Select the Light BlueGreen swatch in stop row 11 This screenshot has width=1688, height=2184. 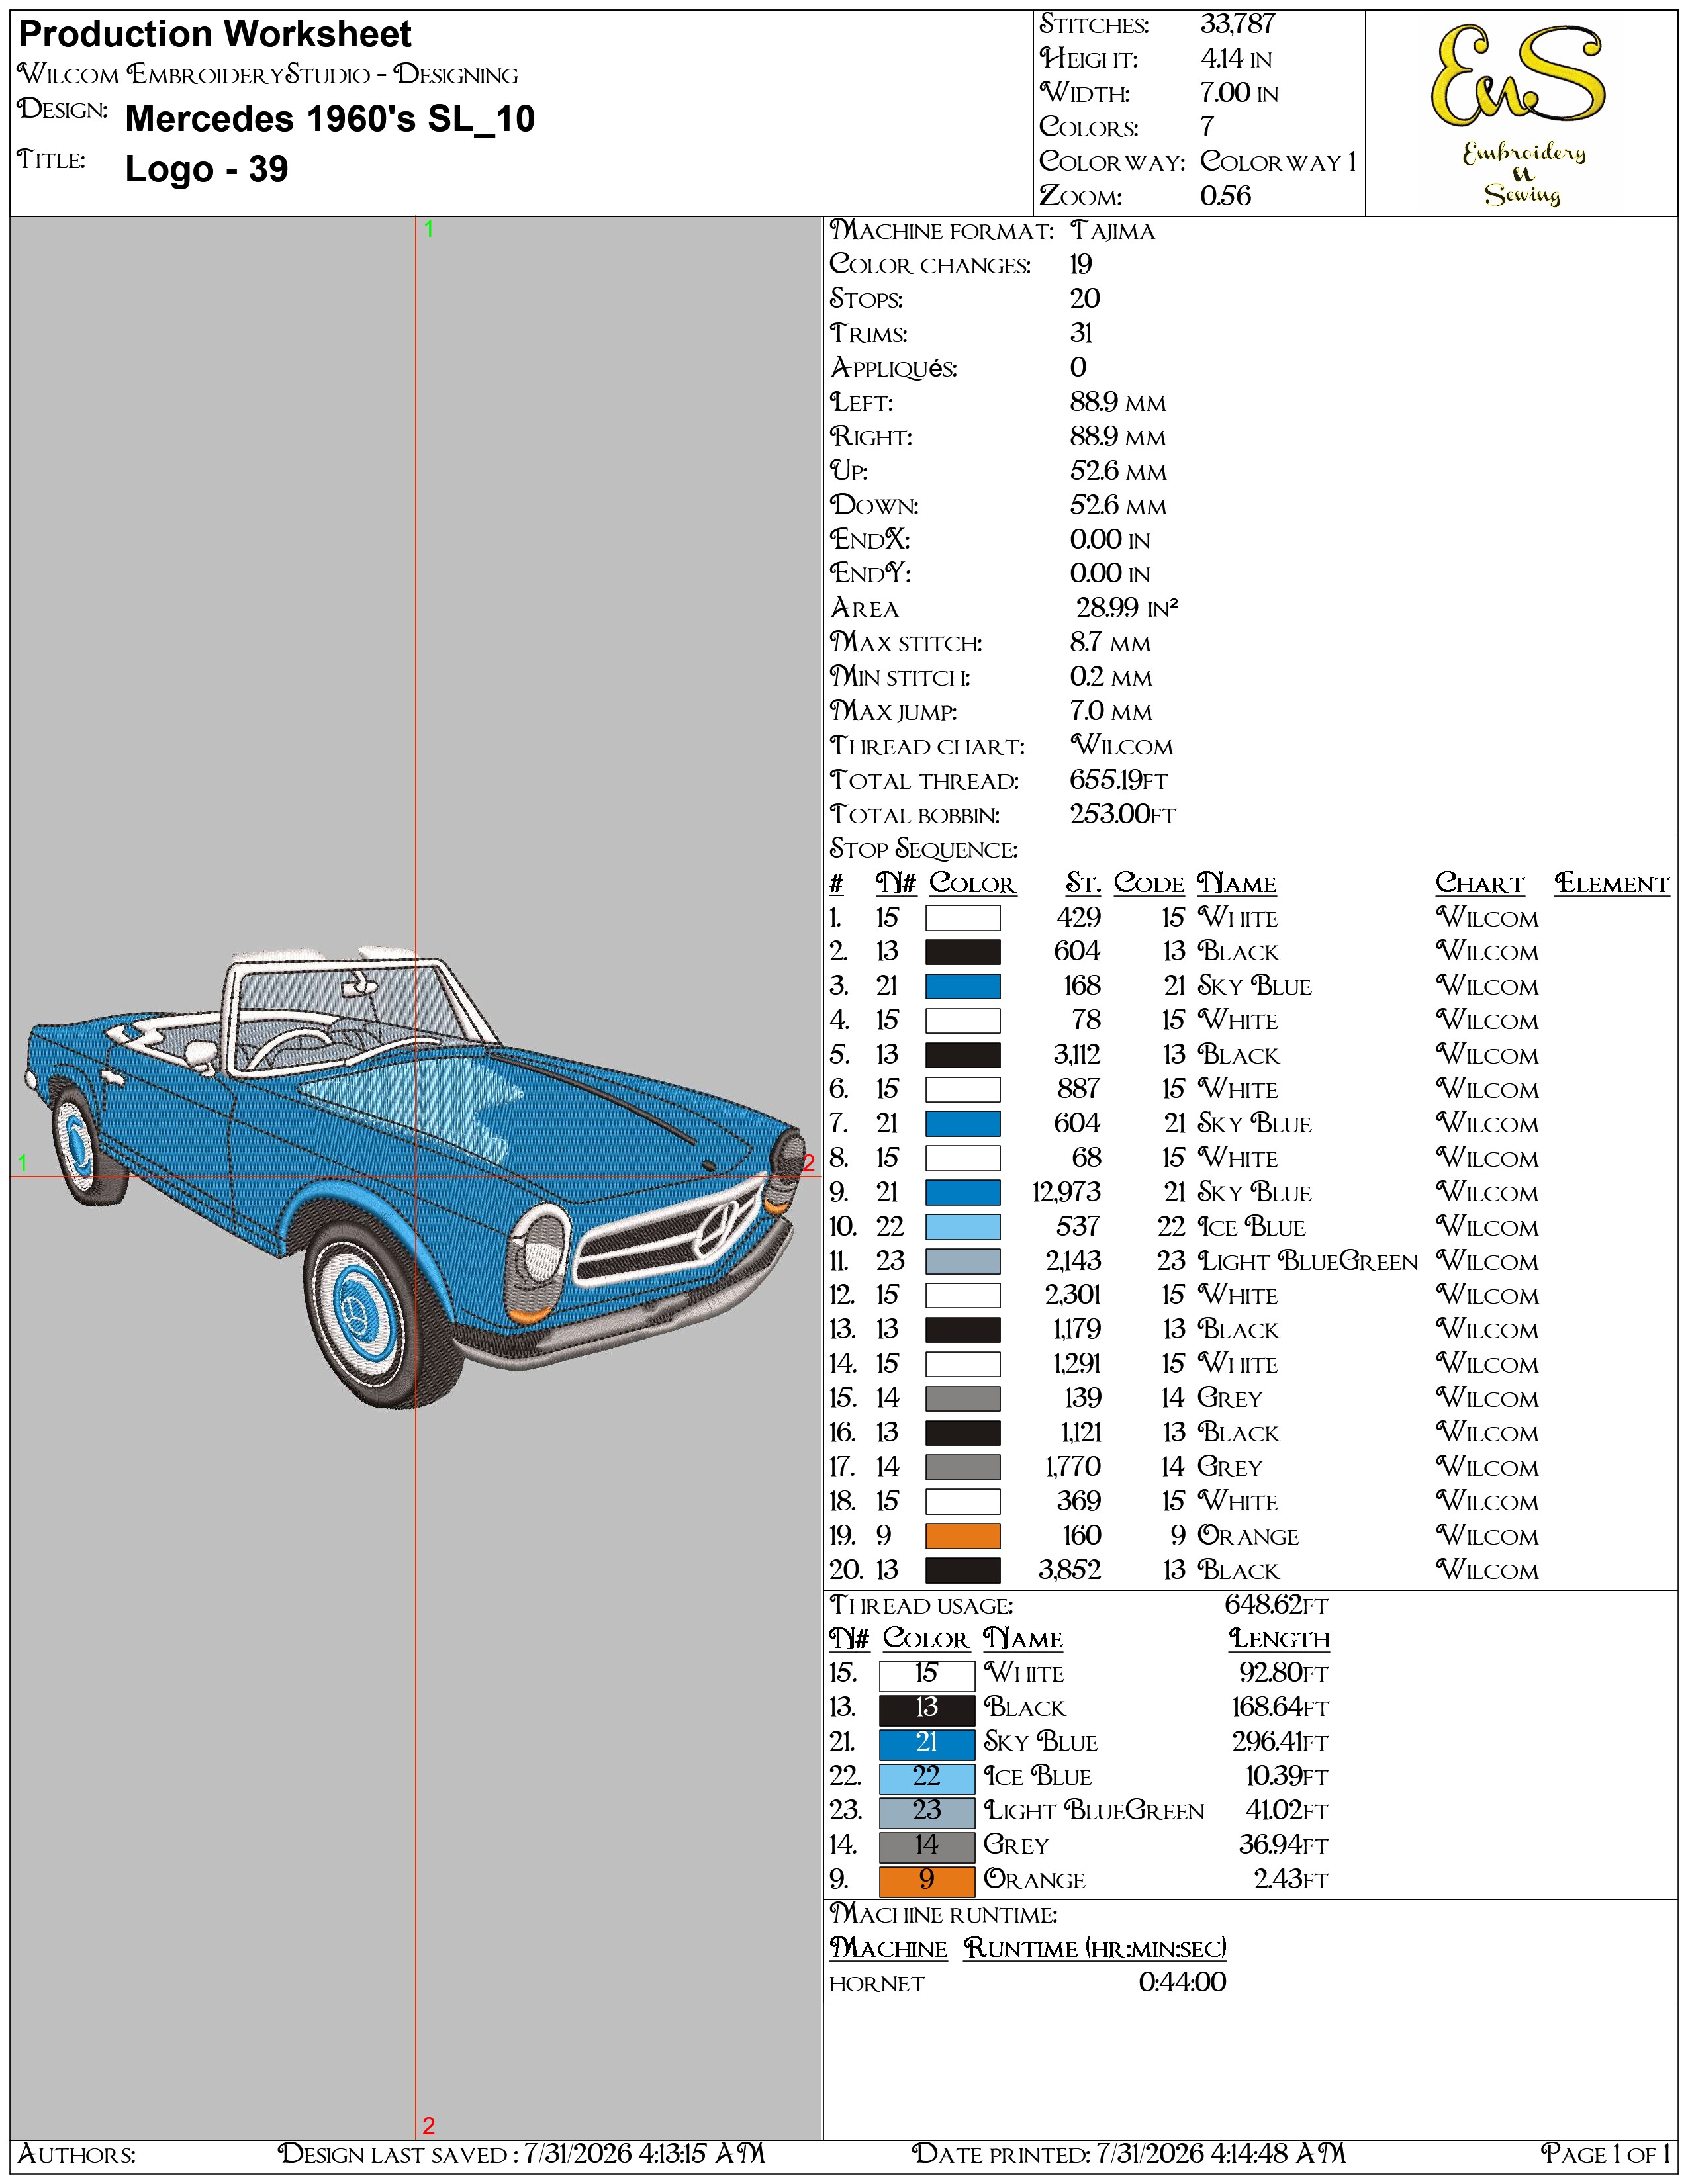point(962,1261)
